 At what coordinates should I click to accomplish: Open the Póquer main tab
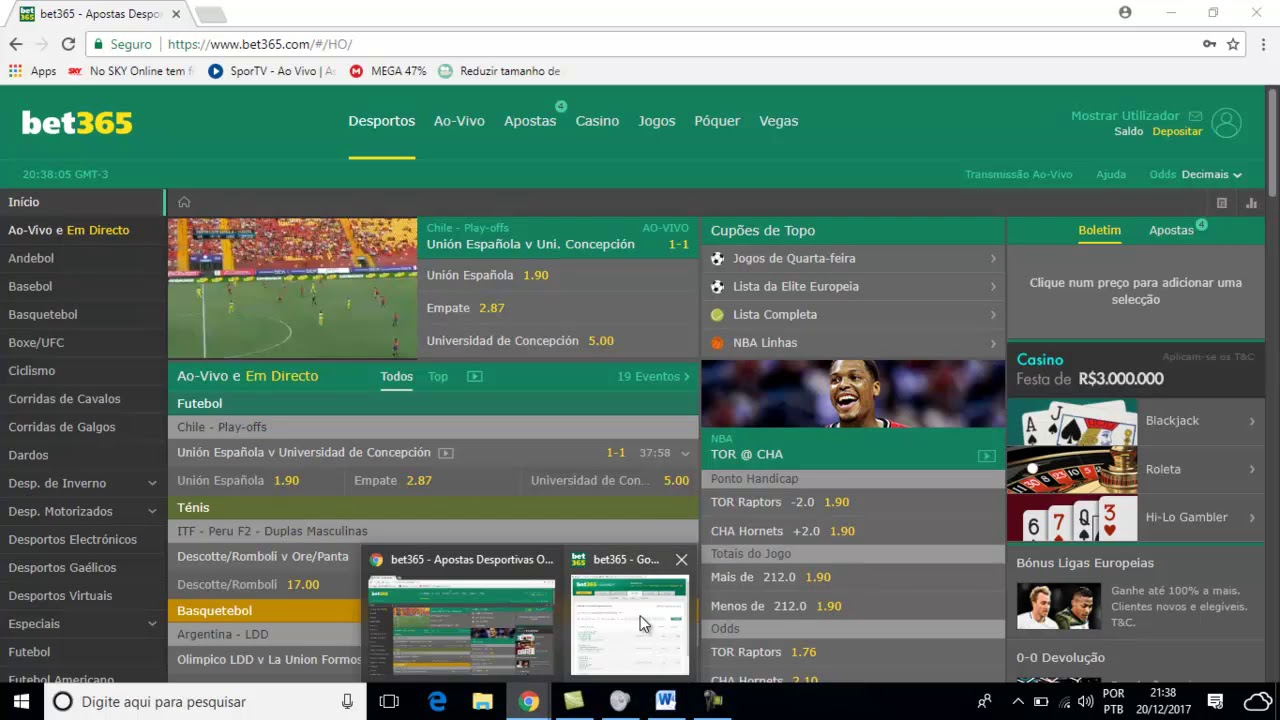click(x=717, y=121)
